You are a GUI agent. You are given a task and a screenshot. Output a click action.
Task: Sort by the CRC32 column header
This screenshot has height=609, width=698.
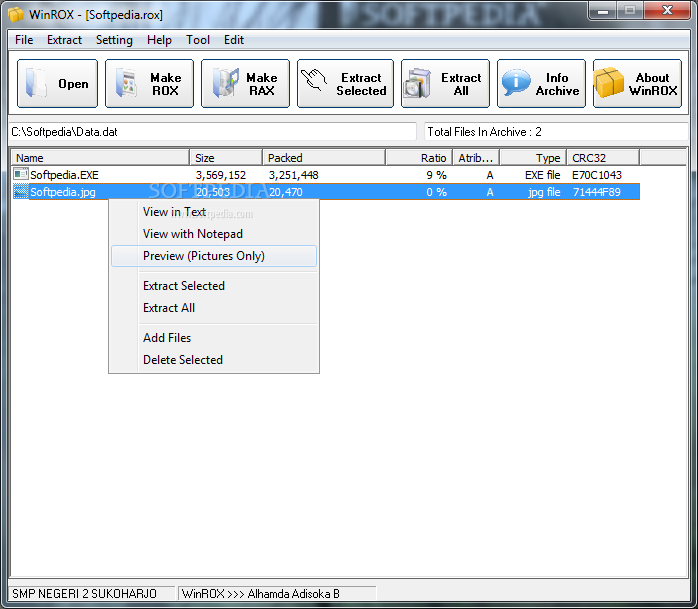click(x=603, y=158)
